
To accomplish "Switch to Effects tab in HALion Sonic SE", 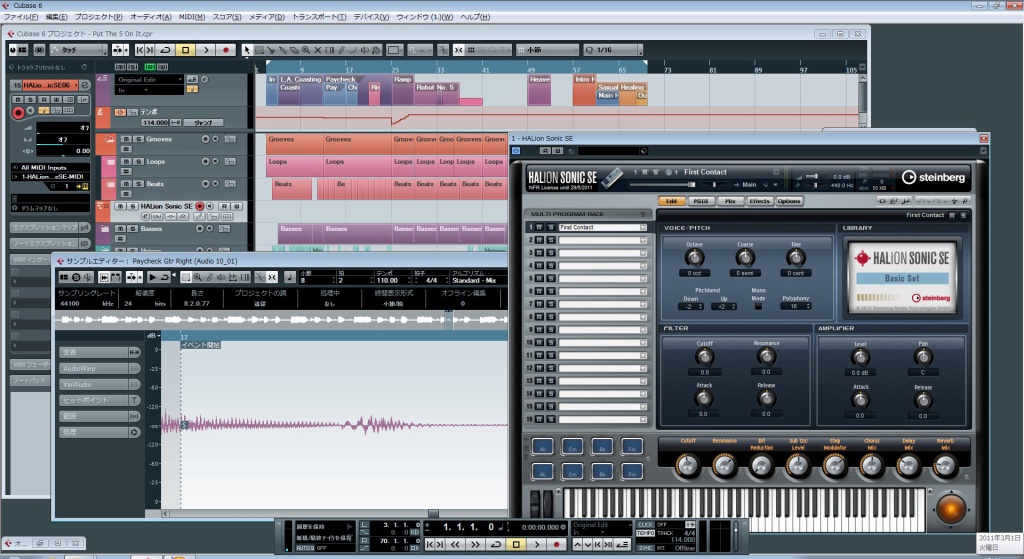I will [759, 201].
